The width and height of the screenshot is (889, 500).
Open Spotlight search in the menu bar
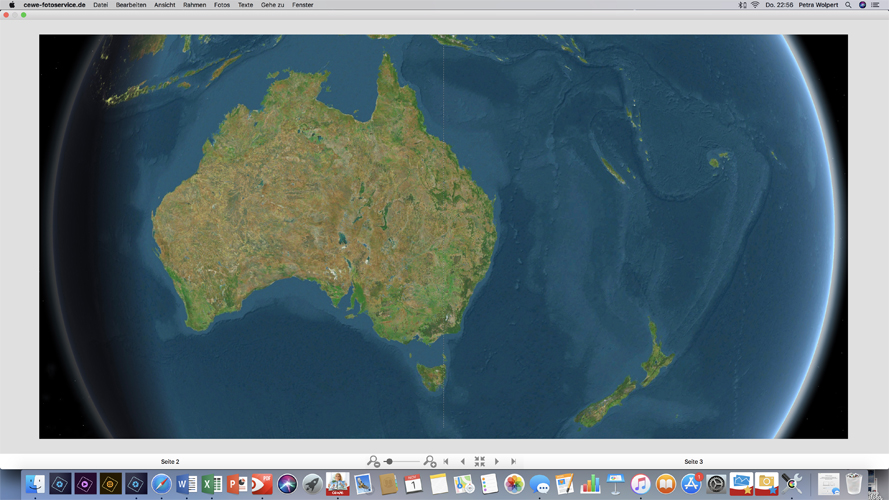coord(848,5)
